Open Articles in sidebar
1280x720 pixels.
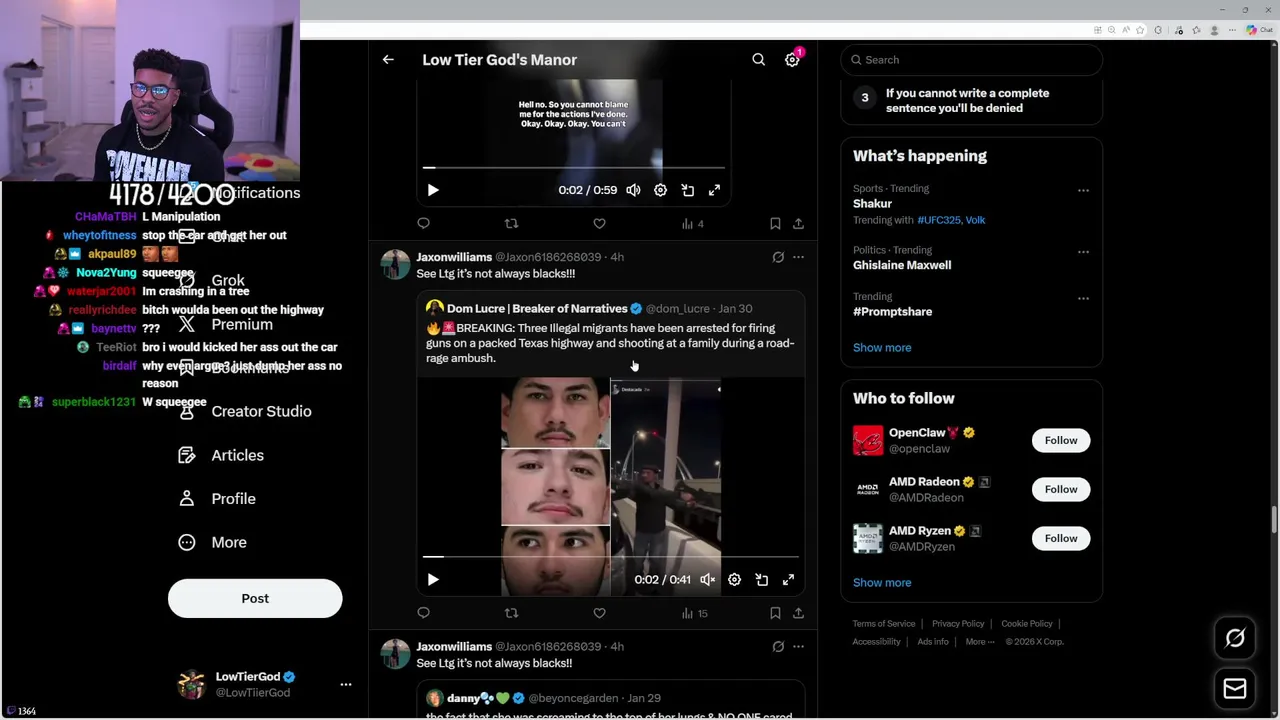(222, 455)
